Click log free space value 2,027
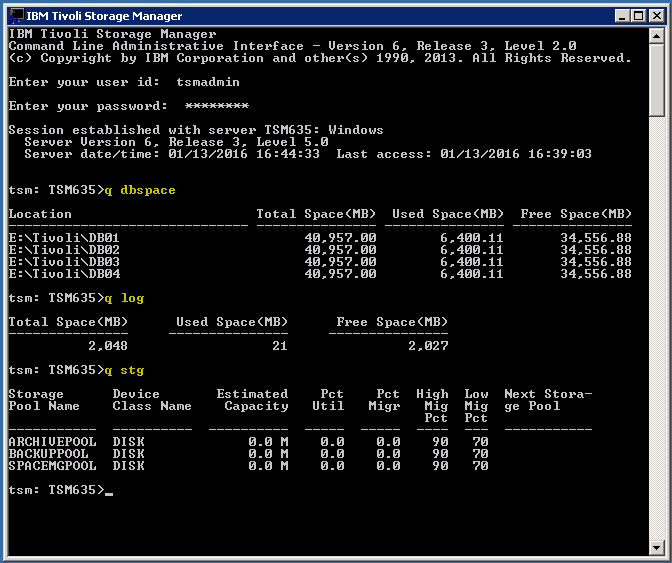The width and height of the screenshot is (672, 563). 428,345
